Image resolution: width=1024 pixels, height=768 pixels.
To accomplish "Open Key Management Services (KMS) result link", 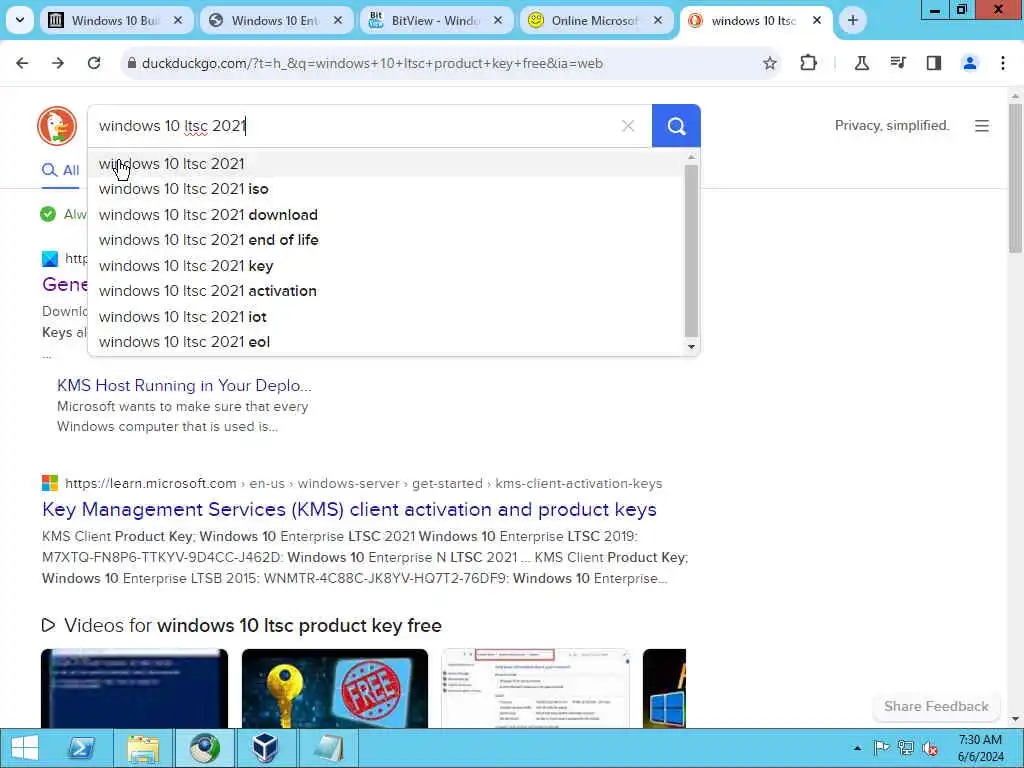I will point(349,509).
